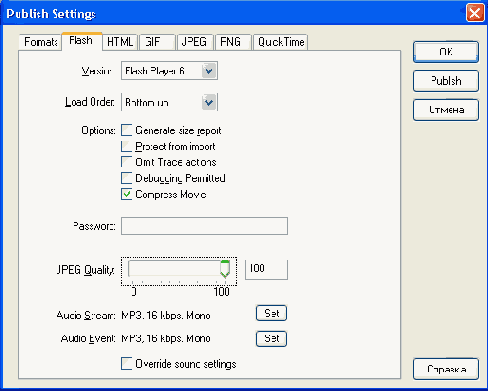Open the QuickTime tab

click(280, 42)
